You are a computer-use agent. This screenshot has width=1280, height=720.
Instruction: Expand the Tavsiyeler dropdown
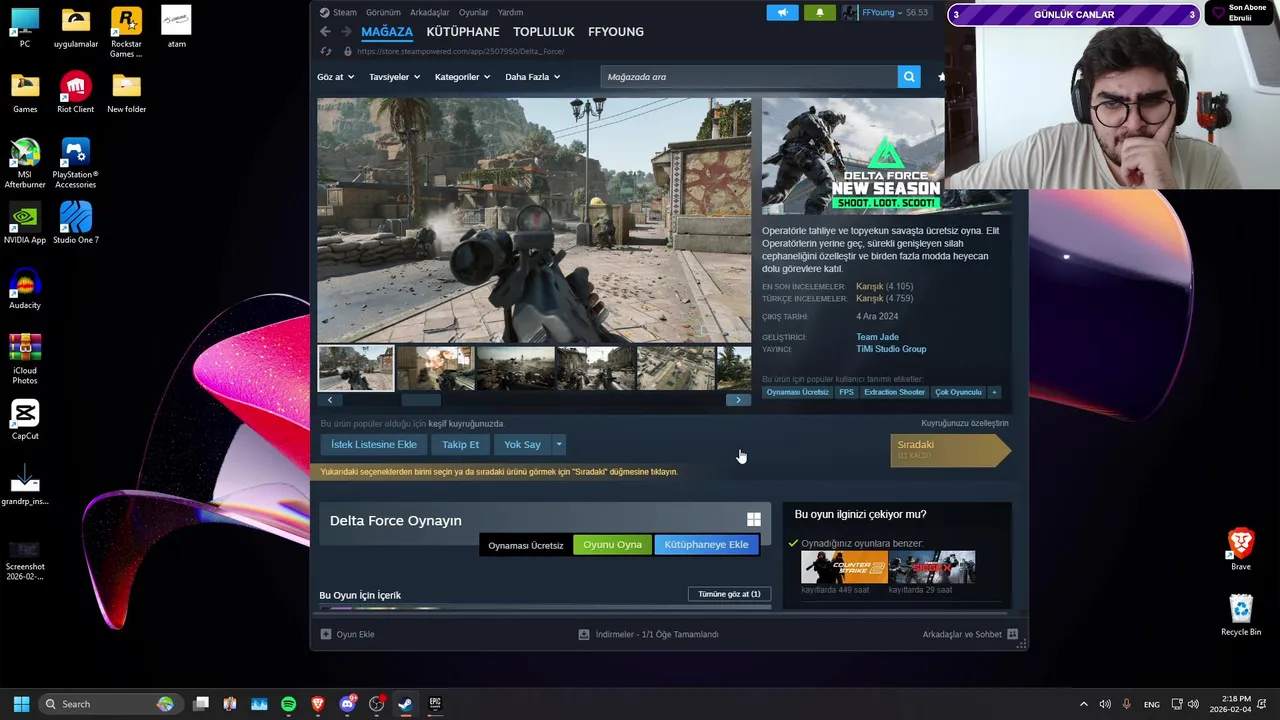tap(394, 77)
